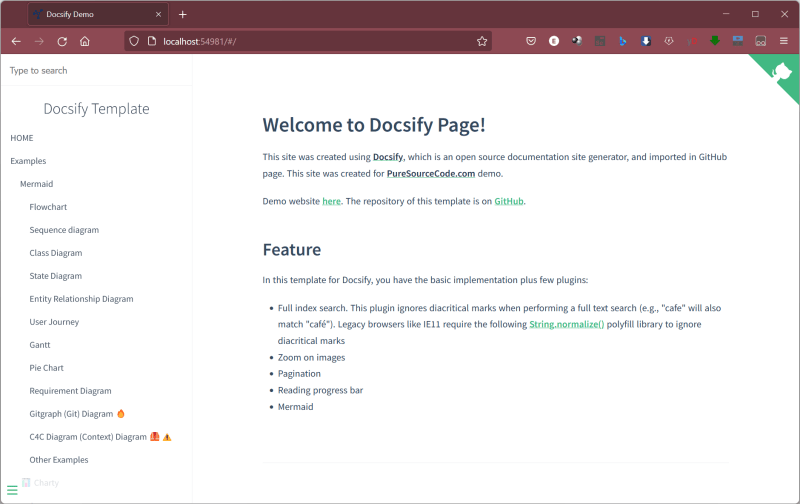Click the Feature heading
Image resolution: width=800 pixels, height=504 pixels.
[x=292, y=250]
